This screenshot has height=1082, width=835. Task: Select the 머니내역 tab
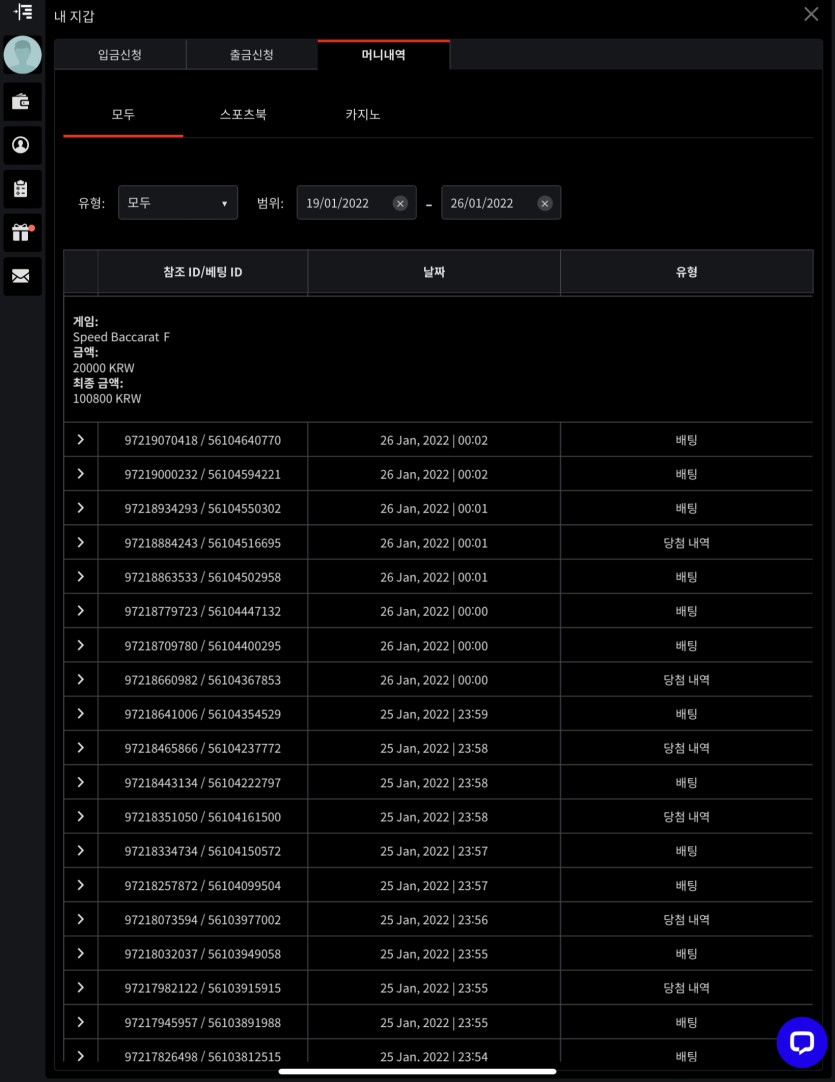click(x=384, y=55)
